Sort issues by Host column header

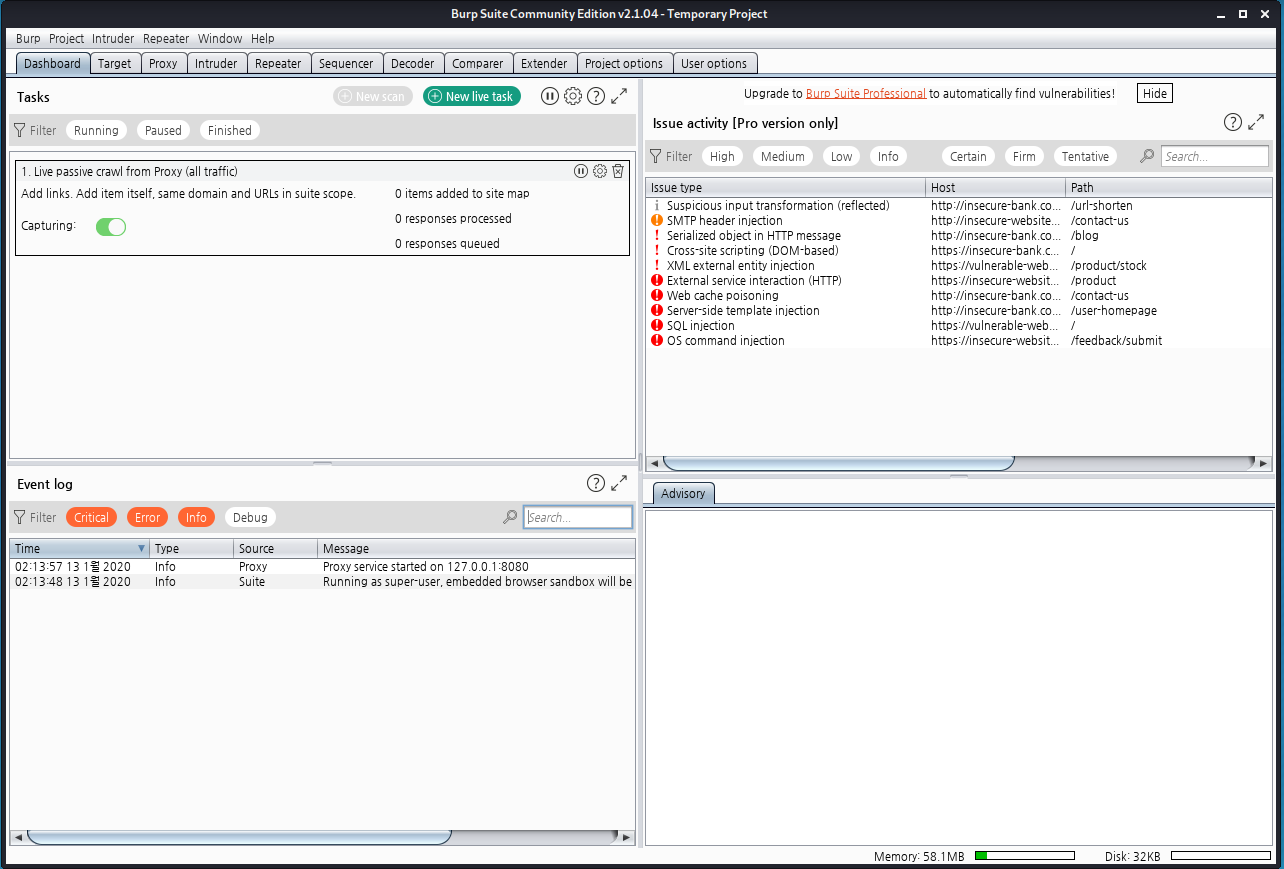[x=996, y=187]
